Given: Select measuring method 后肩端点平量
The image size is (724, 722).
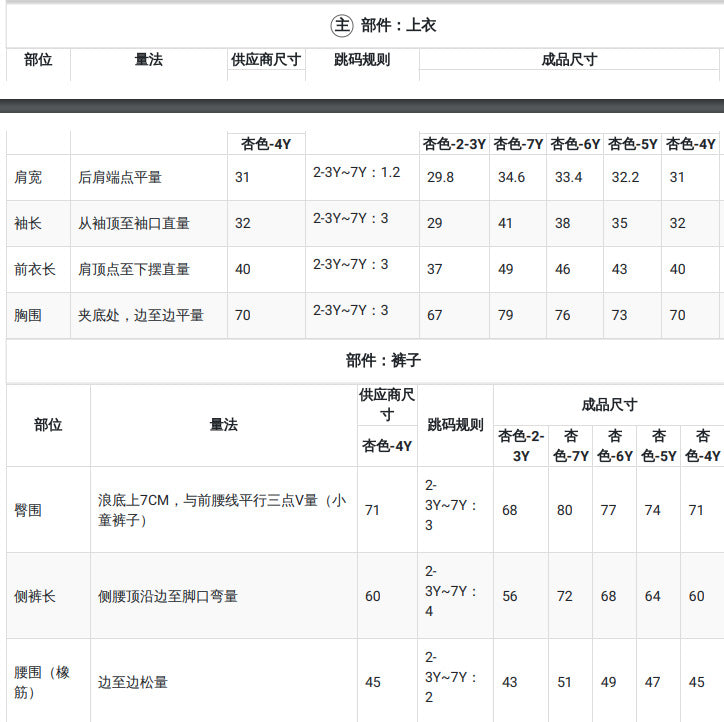Looking at the screenshot, I should coord(120,177).
